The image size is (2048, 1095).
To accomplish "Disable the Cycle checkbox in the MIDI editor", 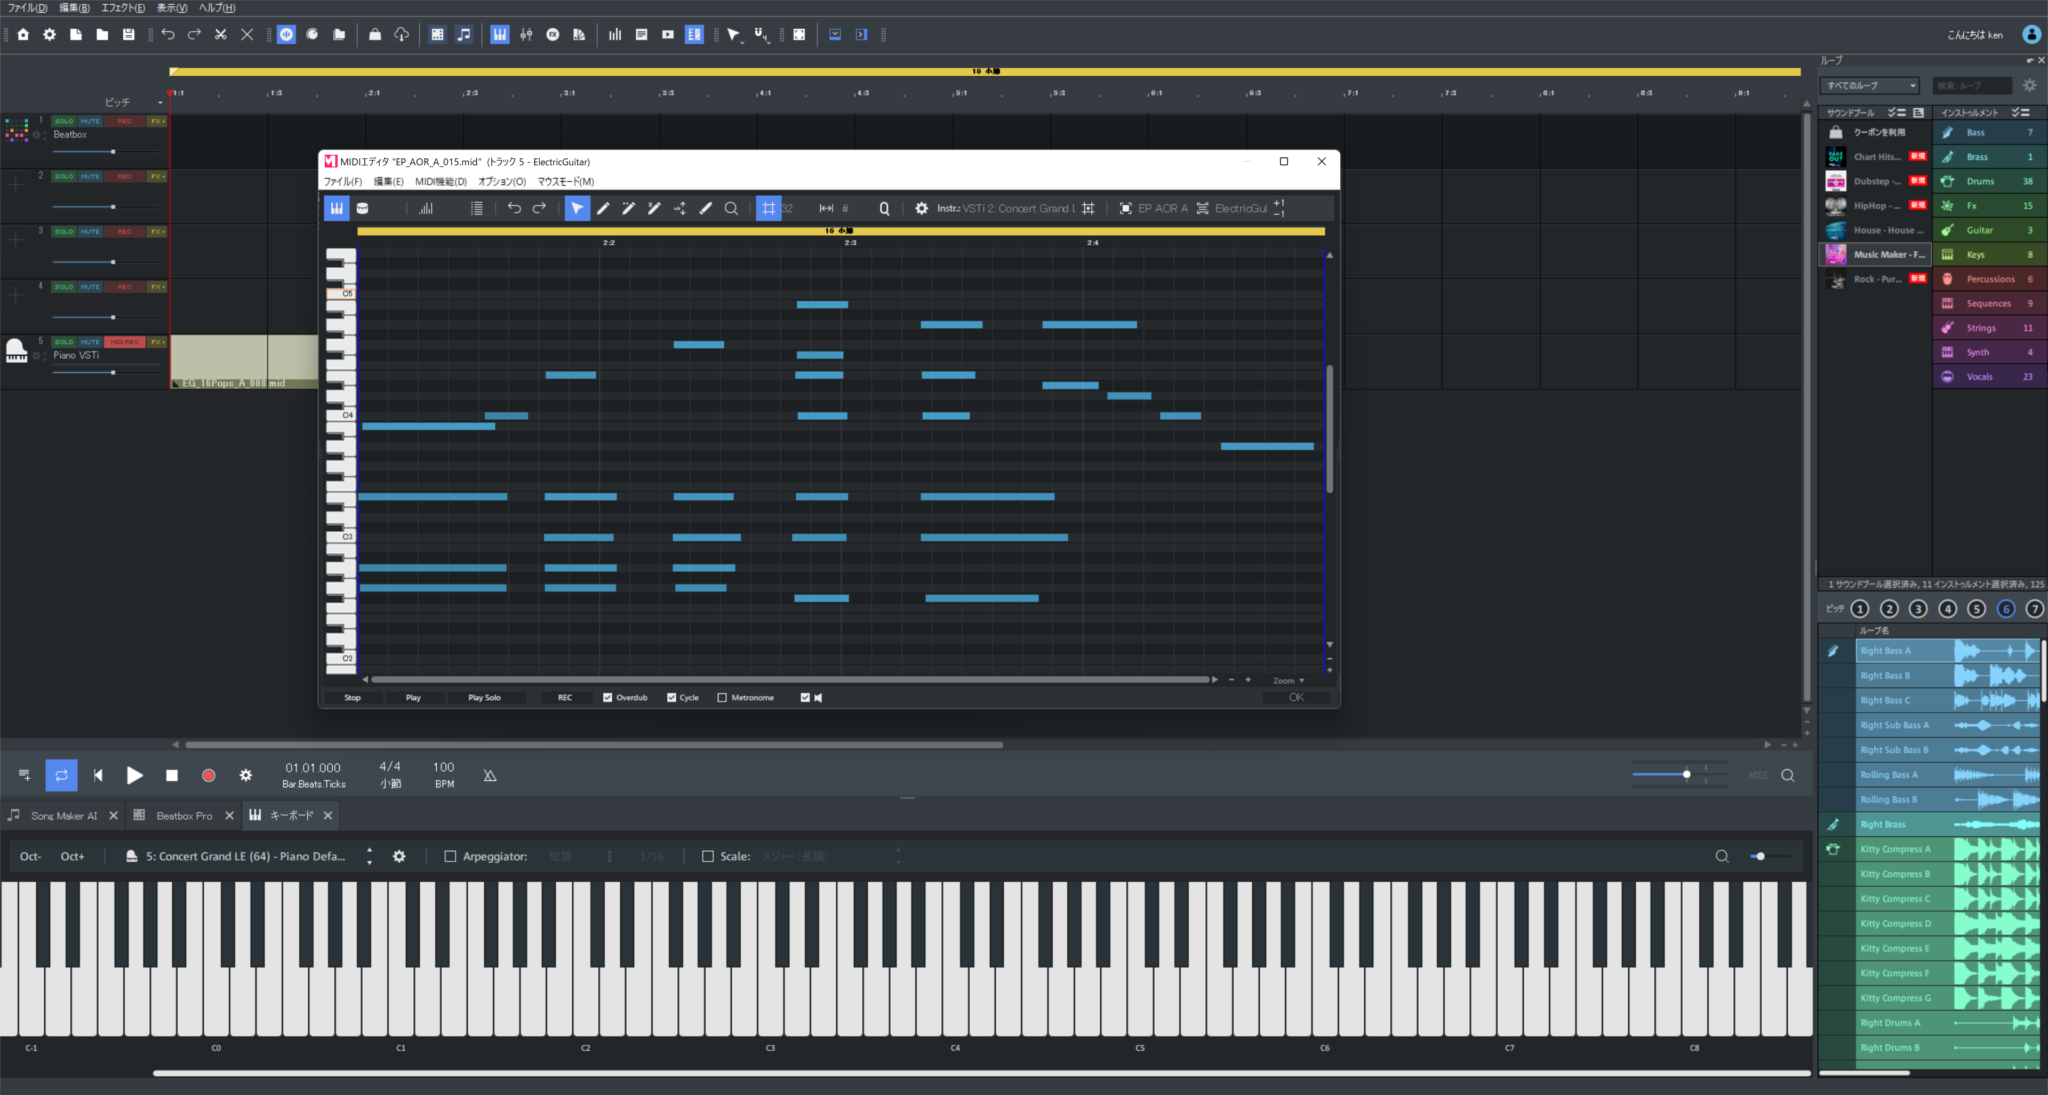I will [x=672, y=697].
